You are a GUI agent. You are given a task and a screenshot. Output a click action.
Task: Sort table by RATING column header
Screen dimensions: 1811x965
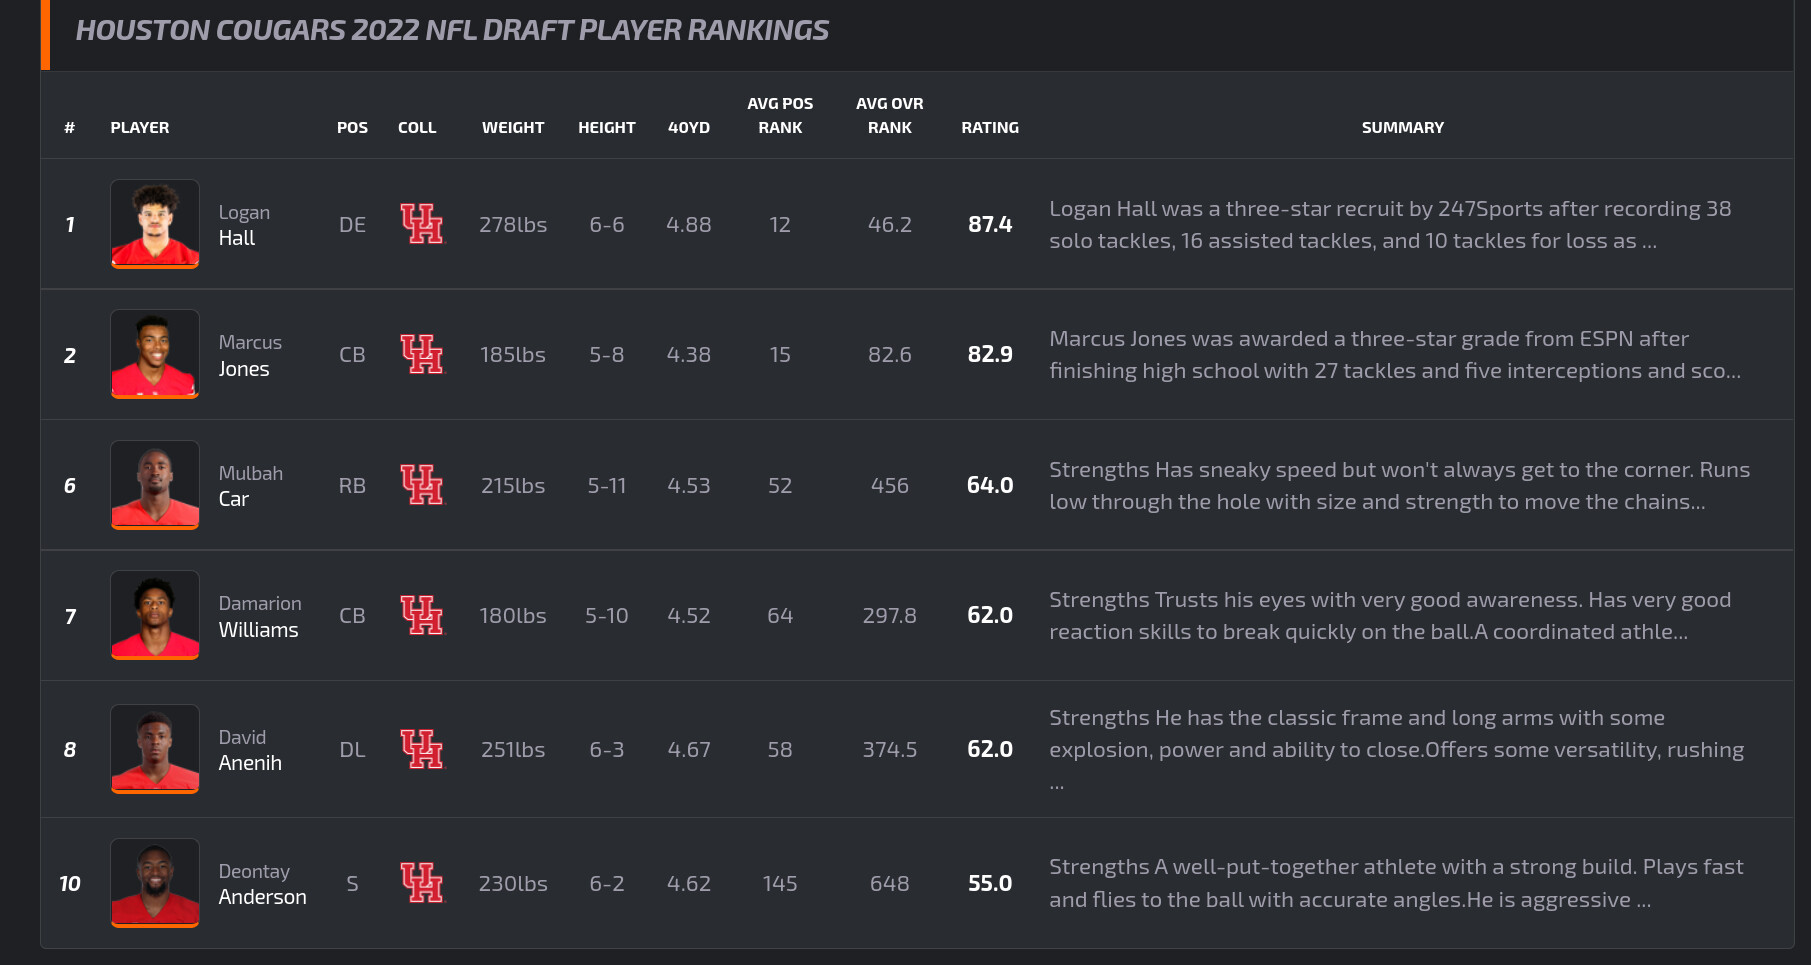pos(990,127)
